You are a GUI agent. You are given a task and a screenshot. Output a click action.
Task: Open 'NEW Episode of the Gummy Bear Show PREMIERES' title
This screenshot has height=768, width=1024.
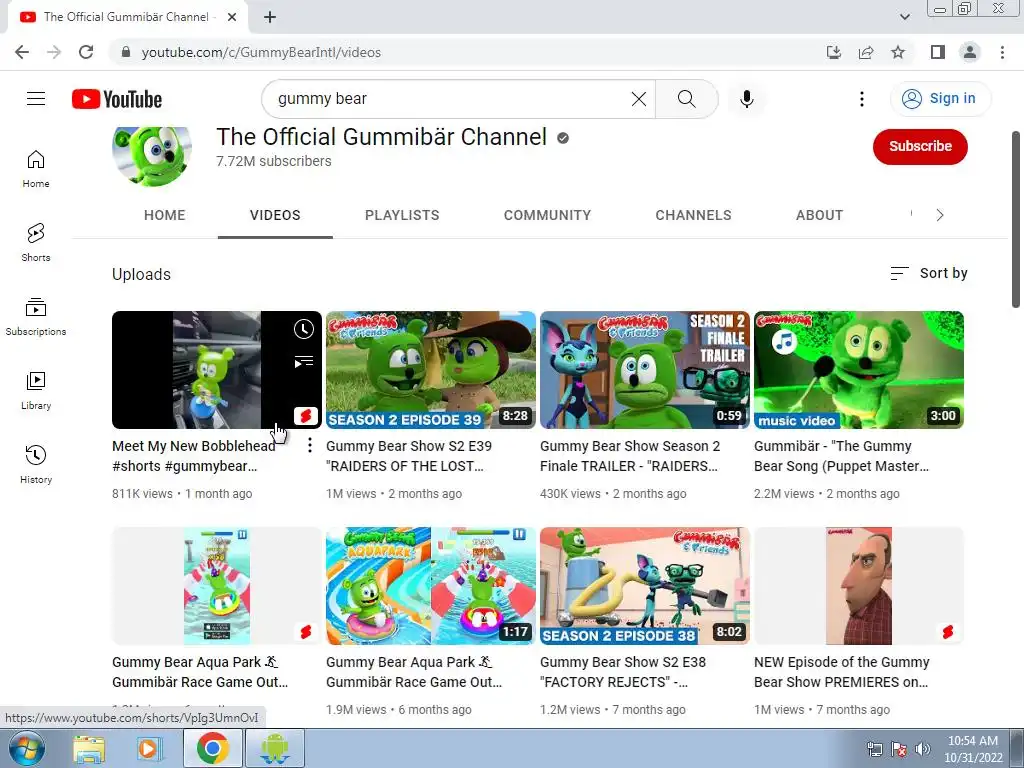coord(842,672)
